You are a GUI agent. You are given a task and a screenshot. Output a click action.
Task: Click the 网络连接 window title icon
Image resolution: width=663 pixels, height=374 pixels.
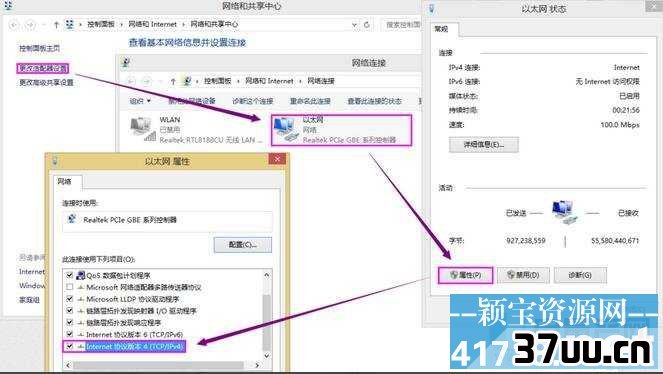point(125,63)
